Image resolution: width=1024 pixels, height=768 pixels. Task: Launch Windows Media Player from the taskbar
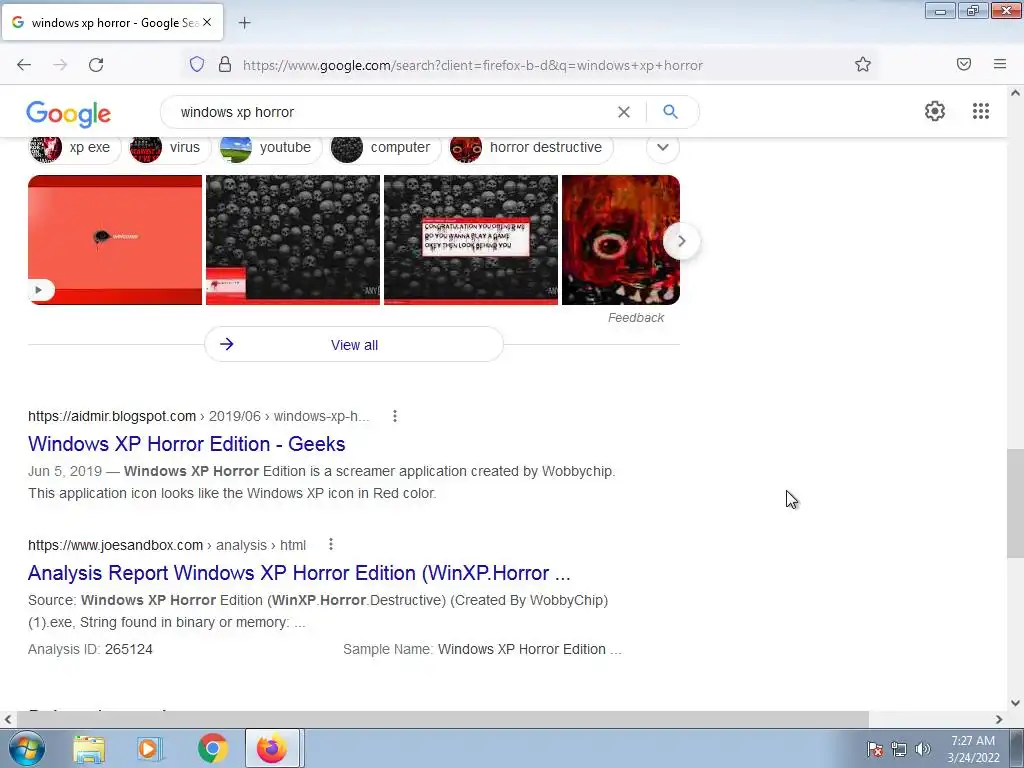tap(150, 748)
